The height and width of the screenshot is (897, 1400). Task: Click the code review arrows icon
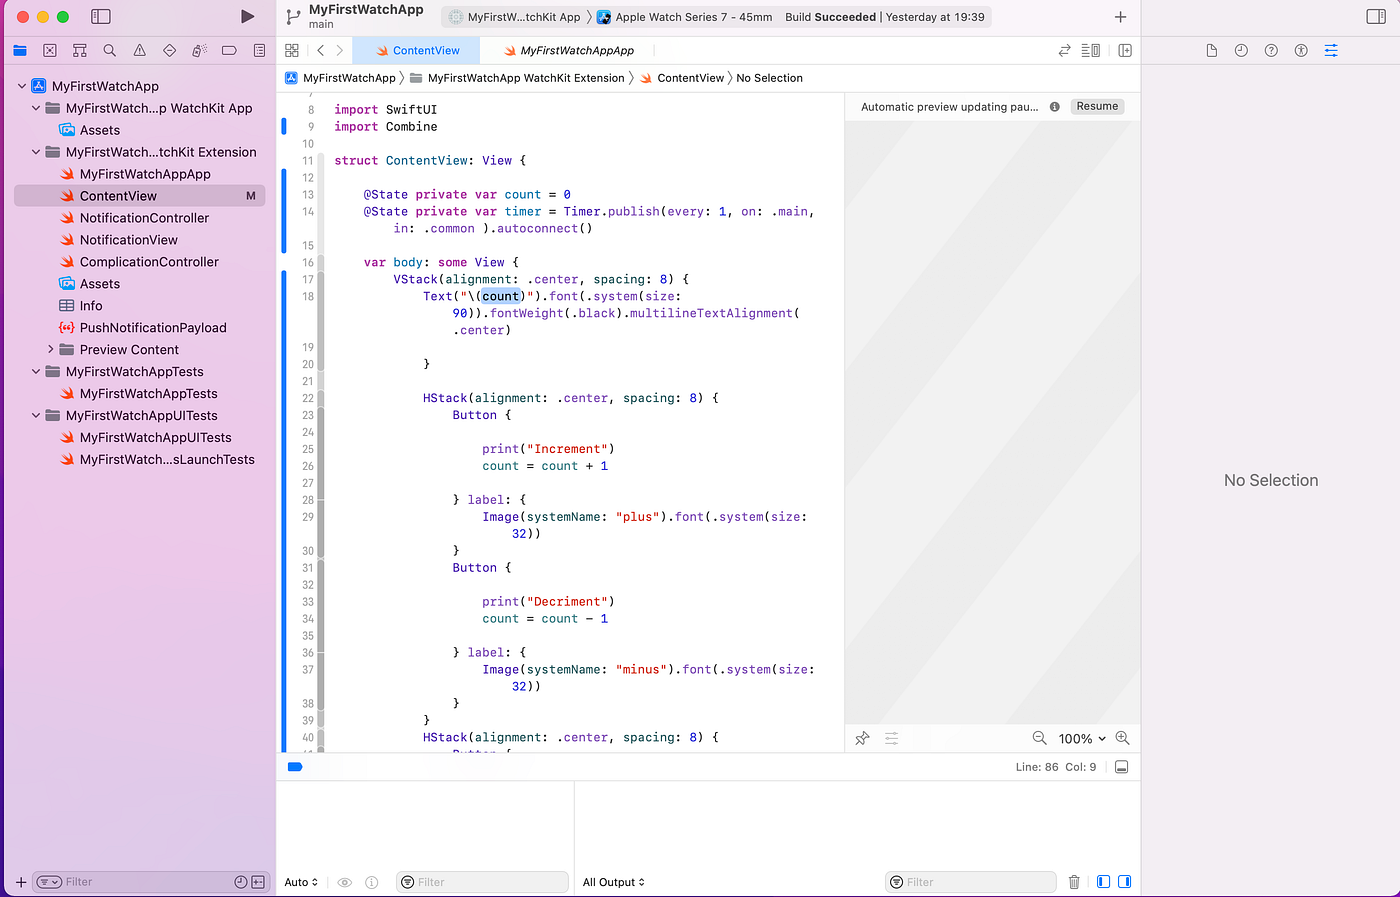point(1064,50)
